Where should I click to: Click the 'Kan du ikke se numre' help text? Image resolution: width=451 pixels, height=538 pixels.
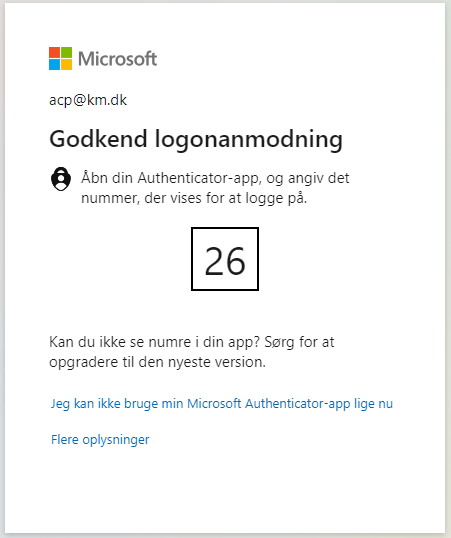[192, 342]
